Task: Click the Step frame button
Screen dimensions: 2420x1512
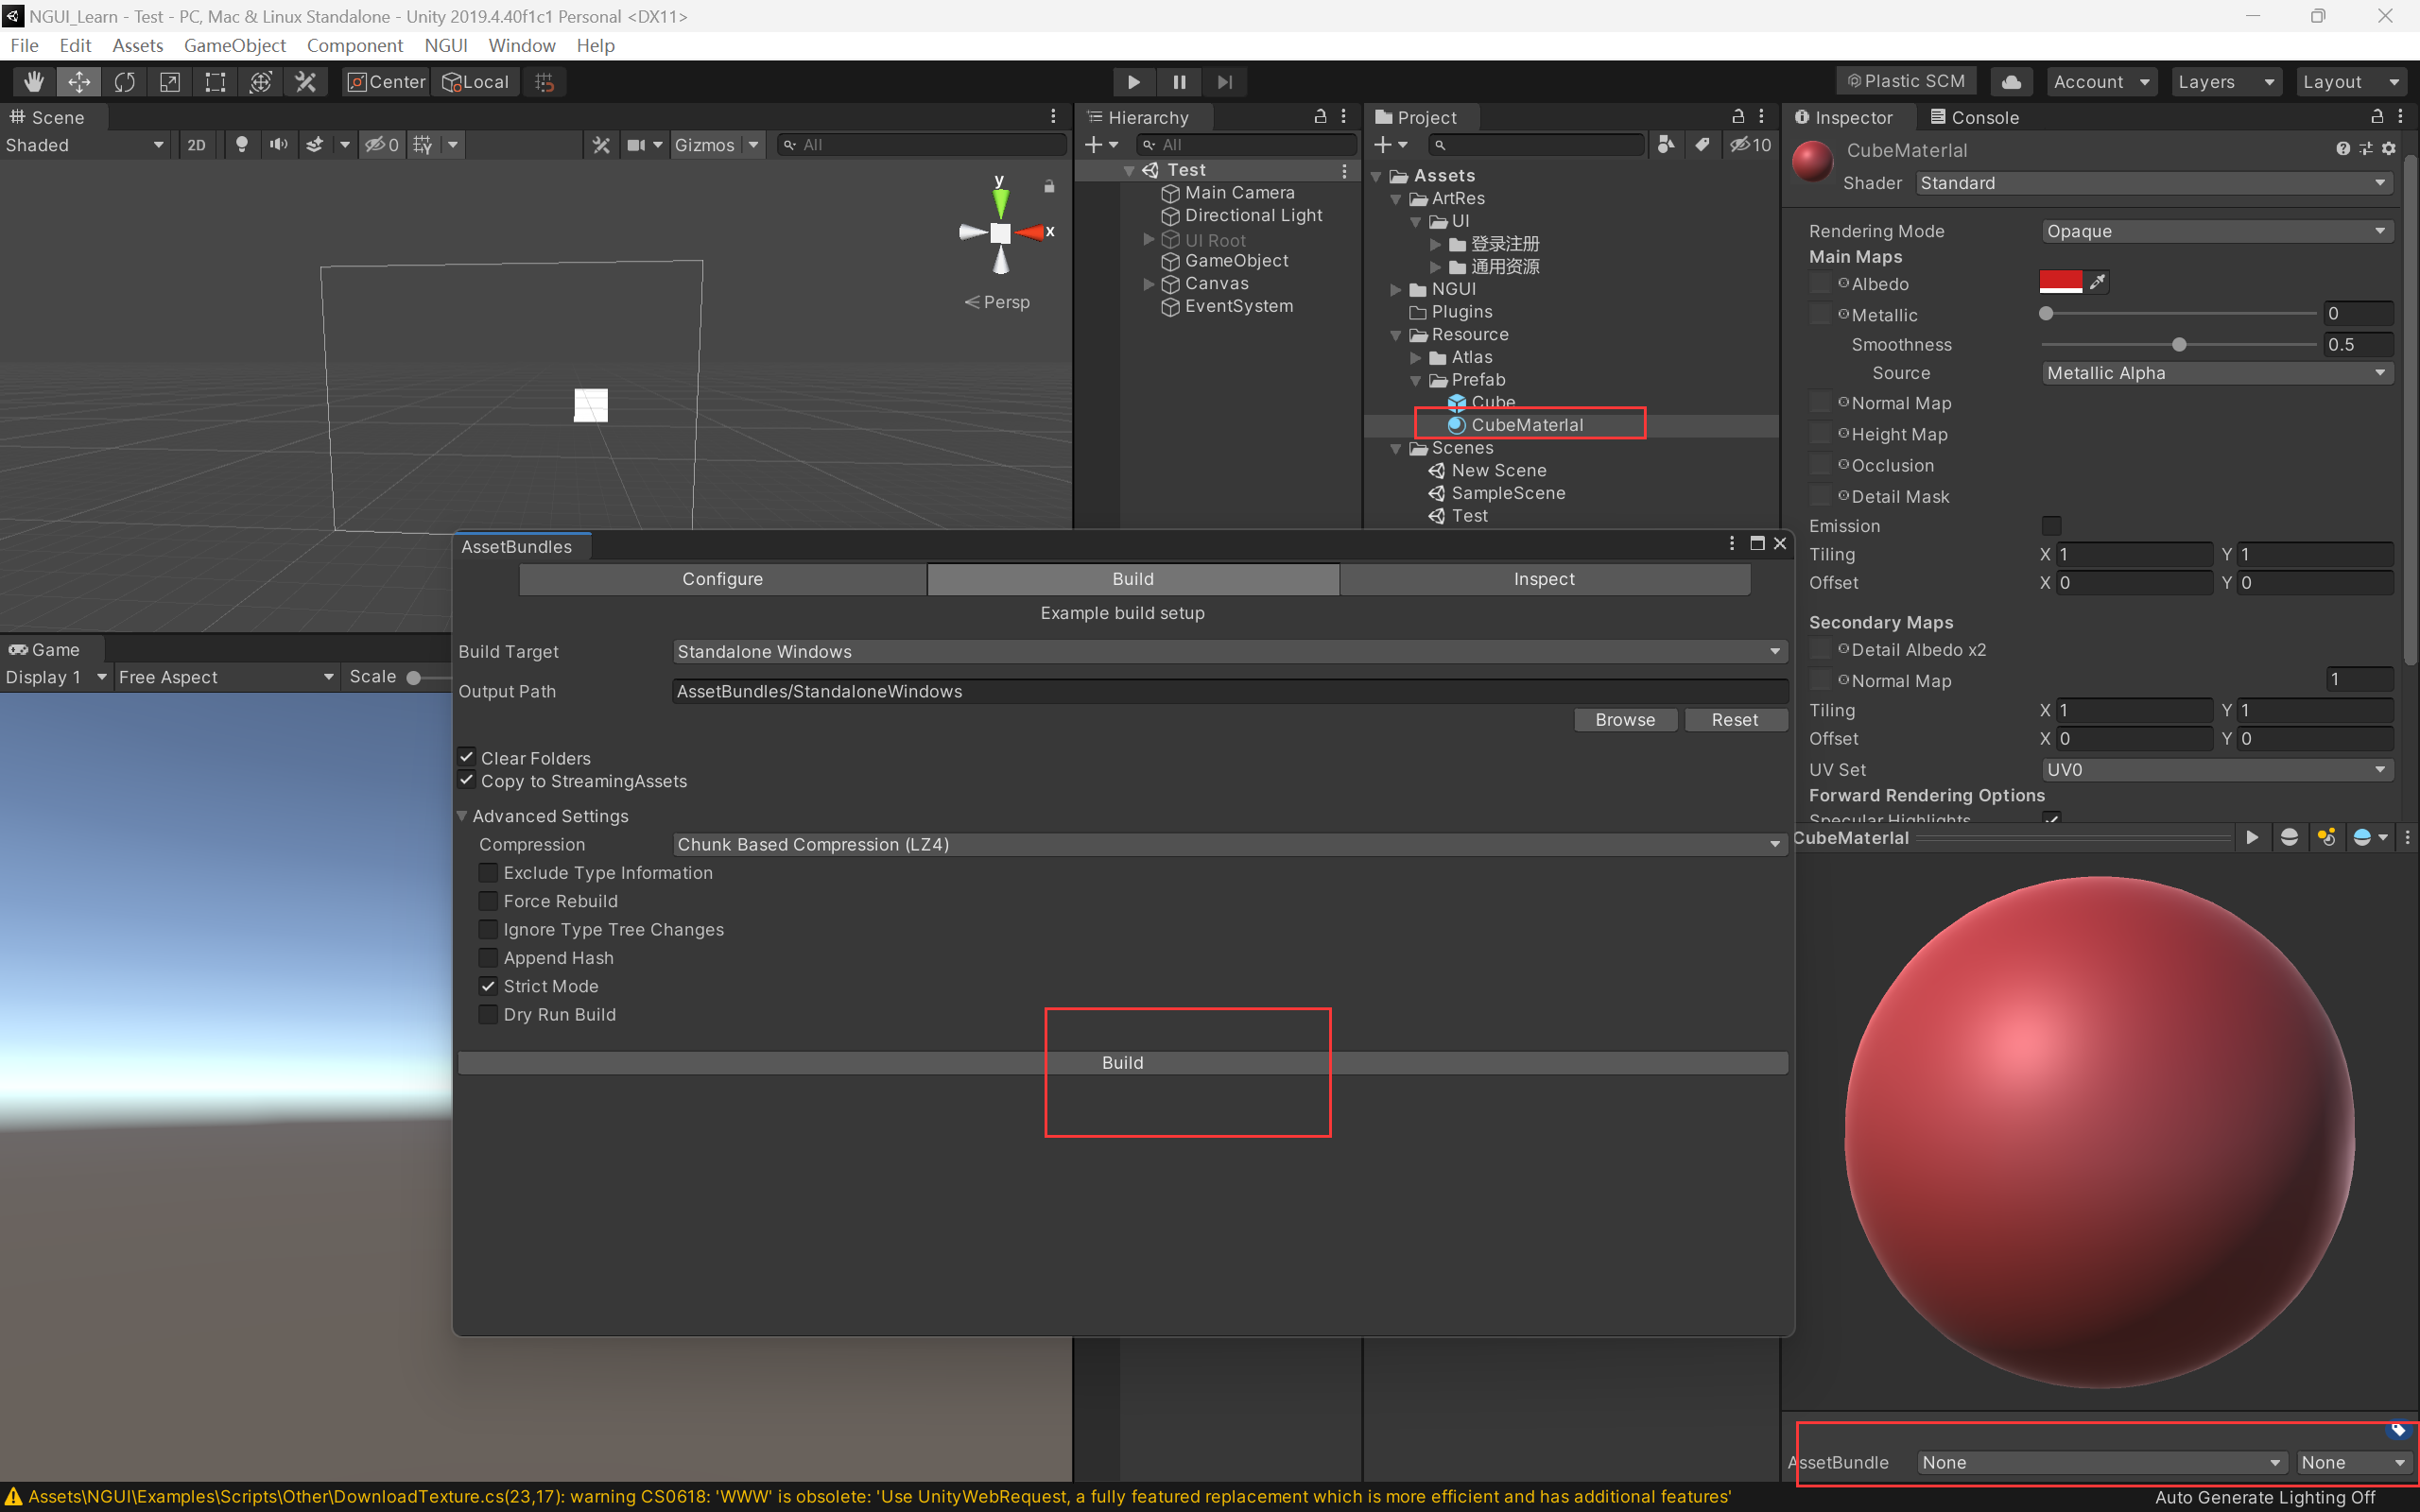Action: coord(1224,82)
